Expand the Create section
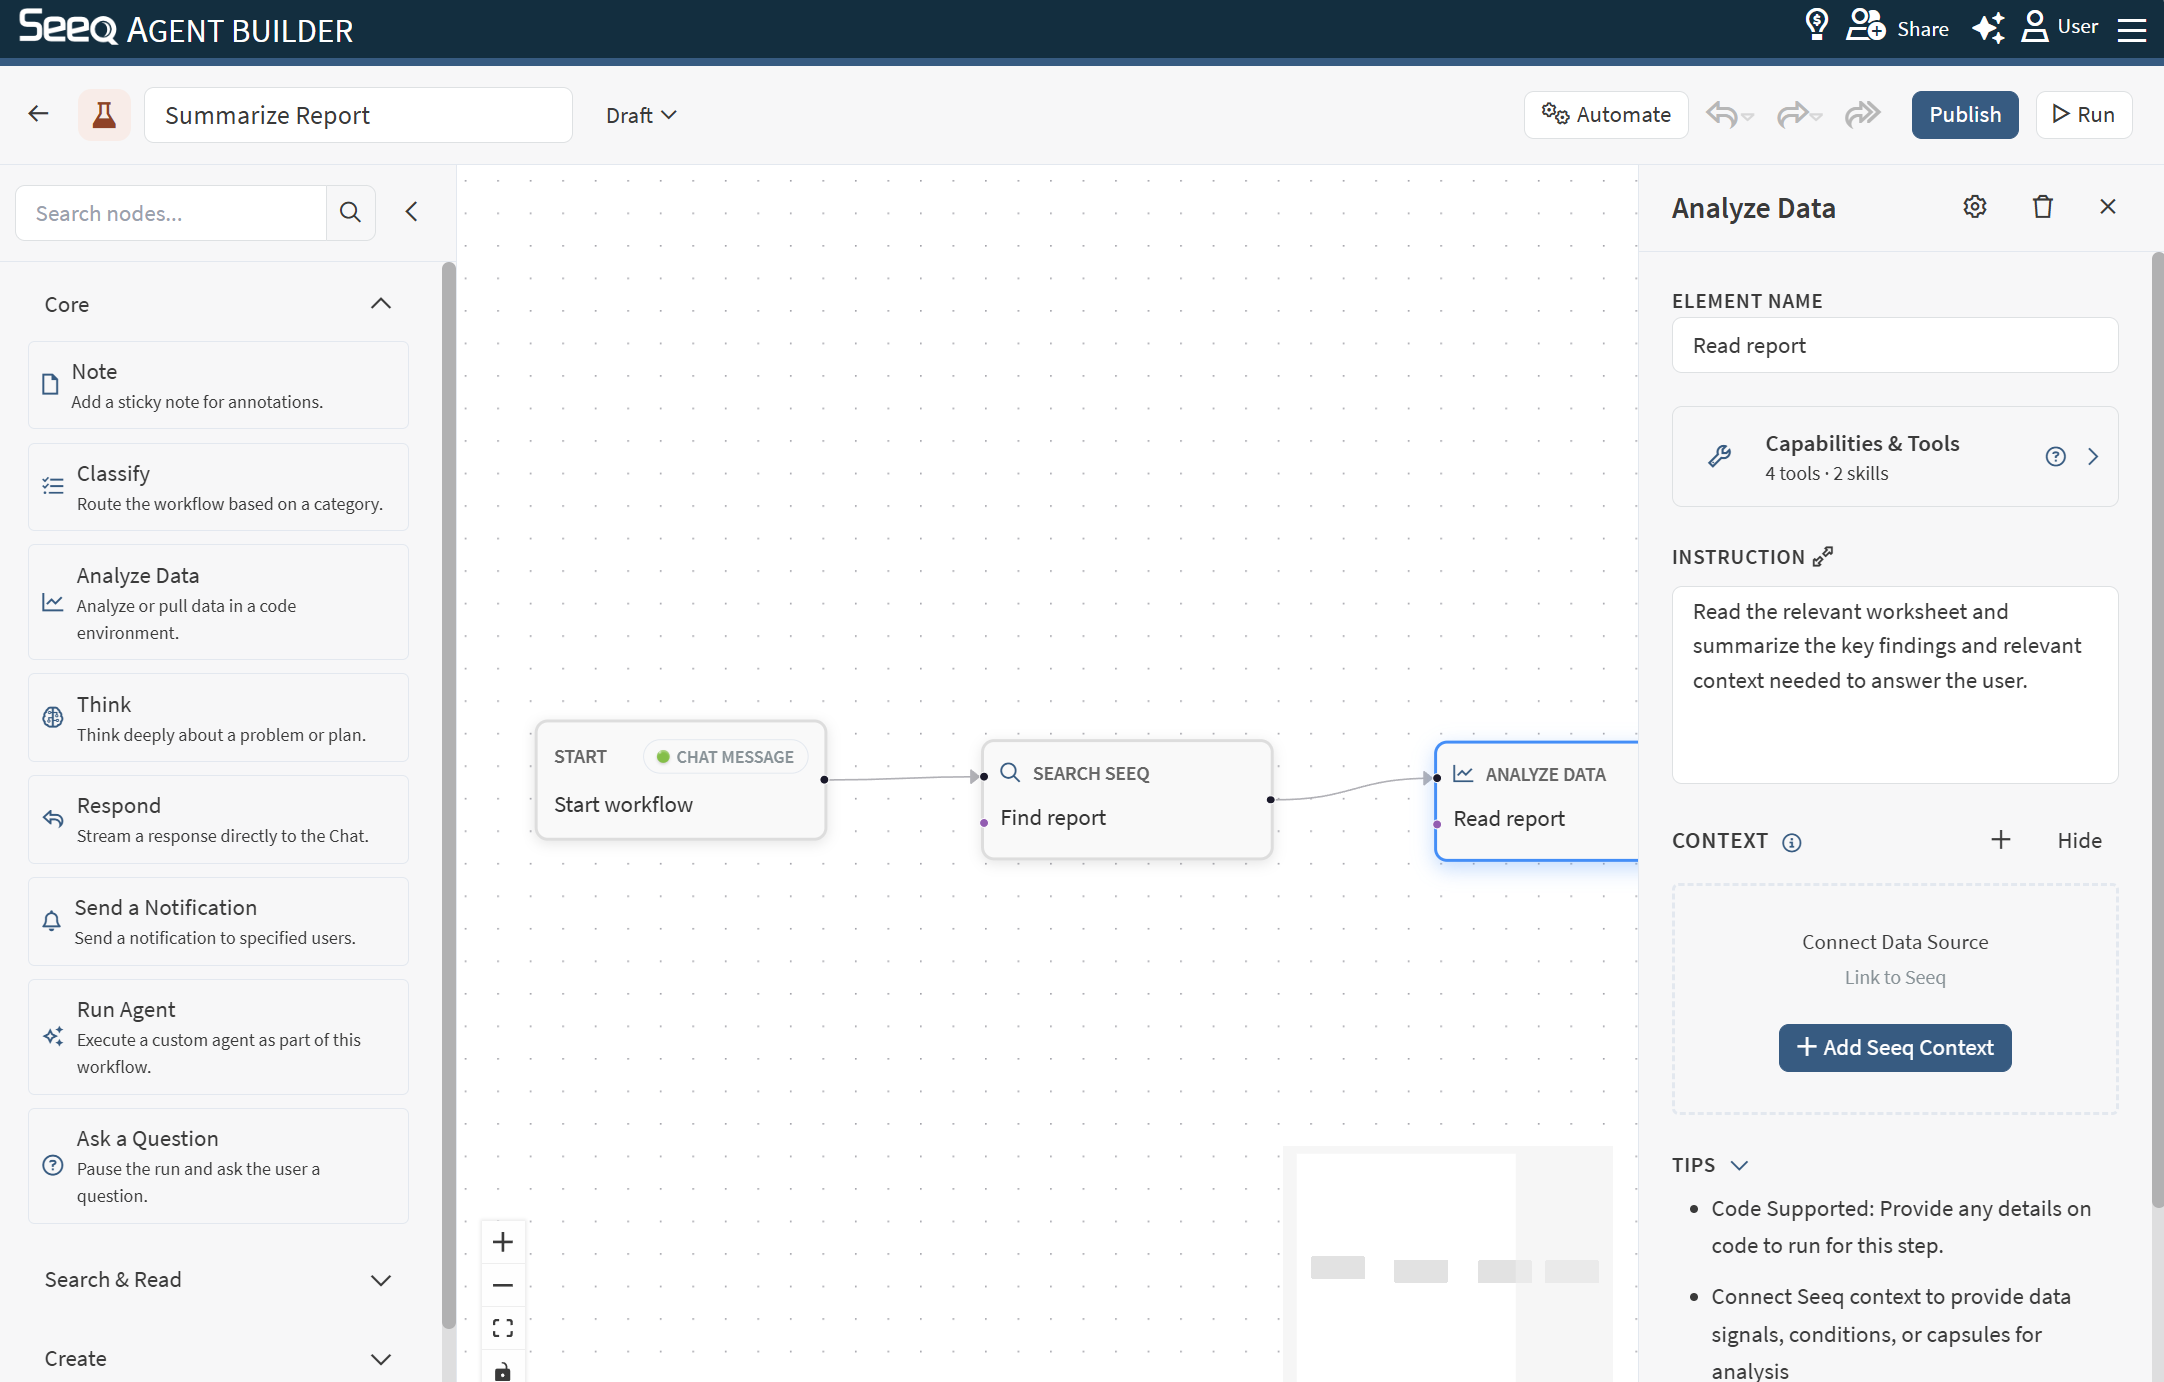Viewport: 2164px width, 1382px height. (381, 1359)
